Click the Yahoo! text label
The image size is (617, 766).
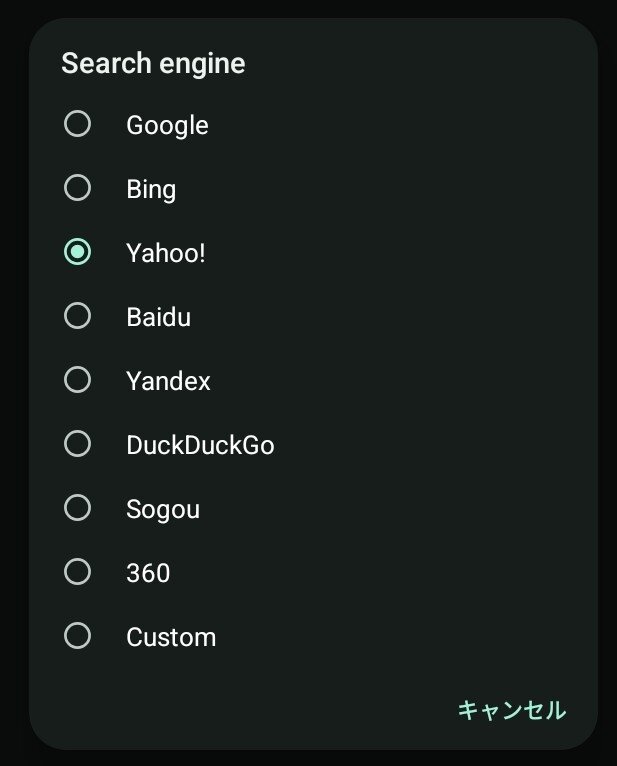tap(165, 253)
